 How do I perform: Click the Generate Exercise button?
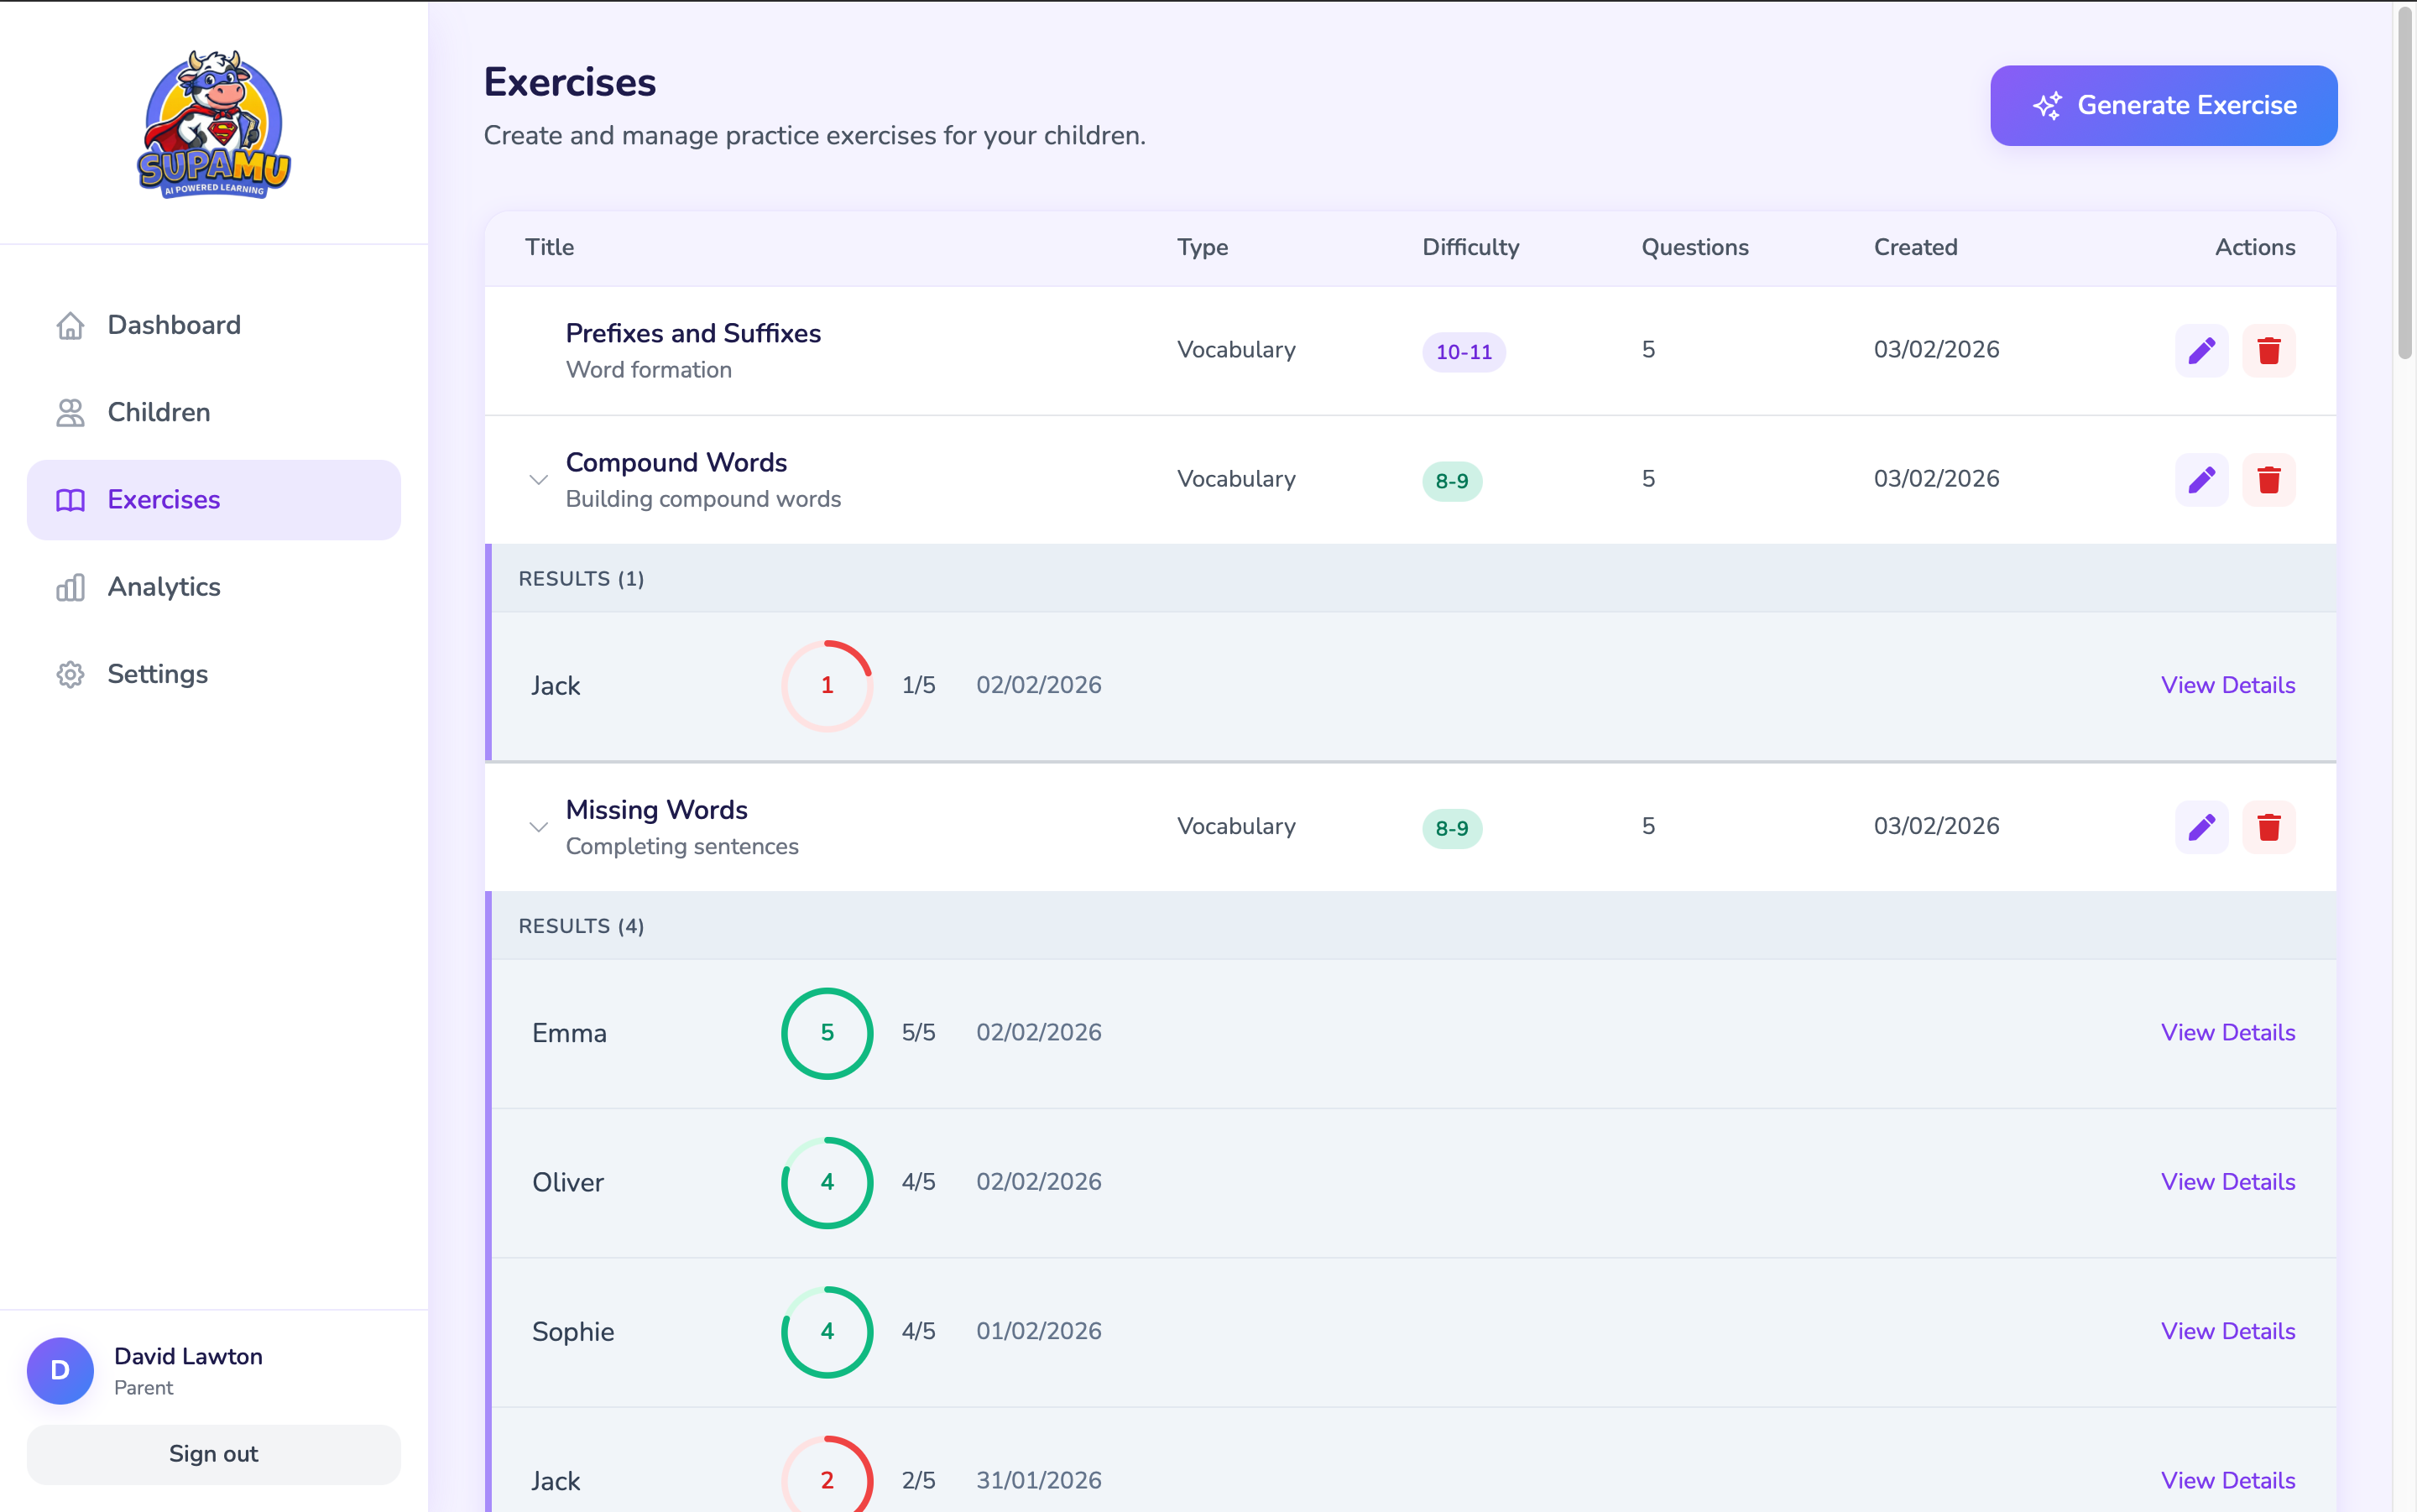click(x=2163, y=106)
